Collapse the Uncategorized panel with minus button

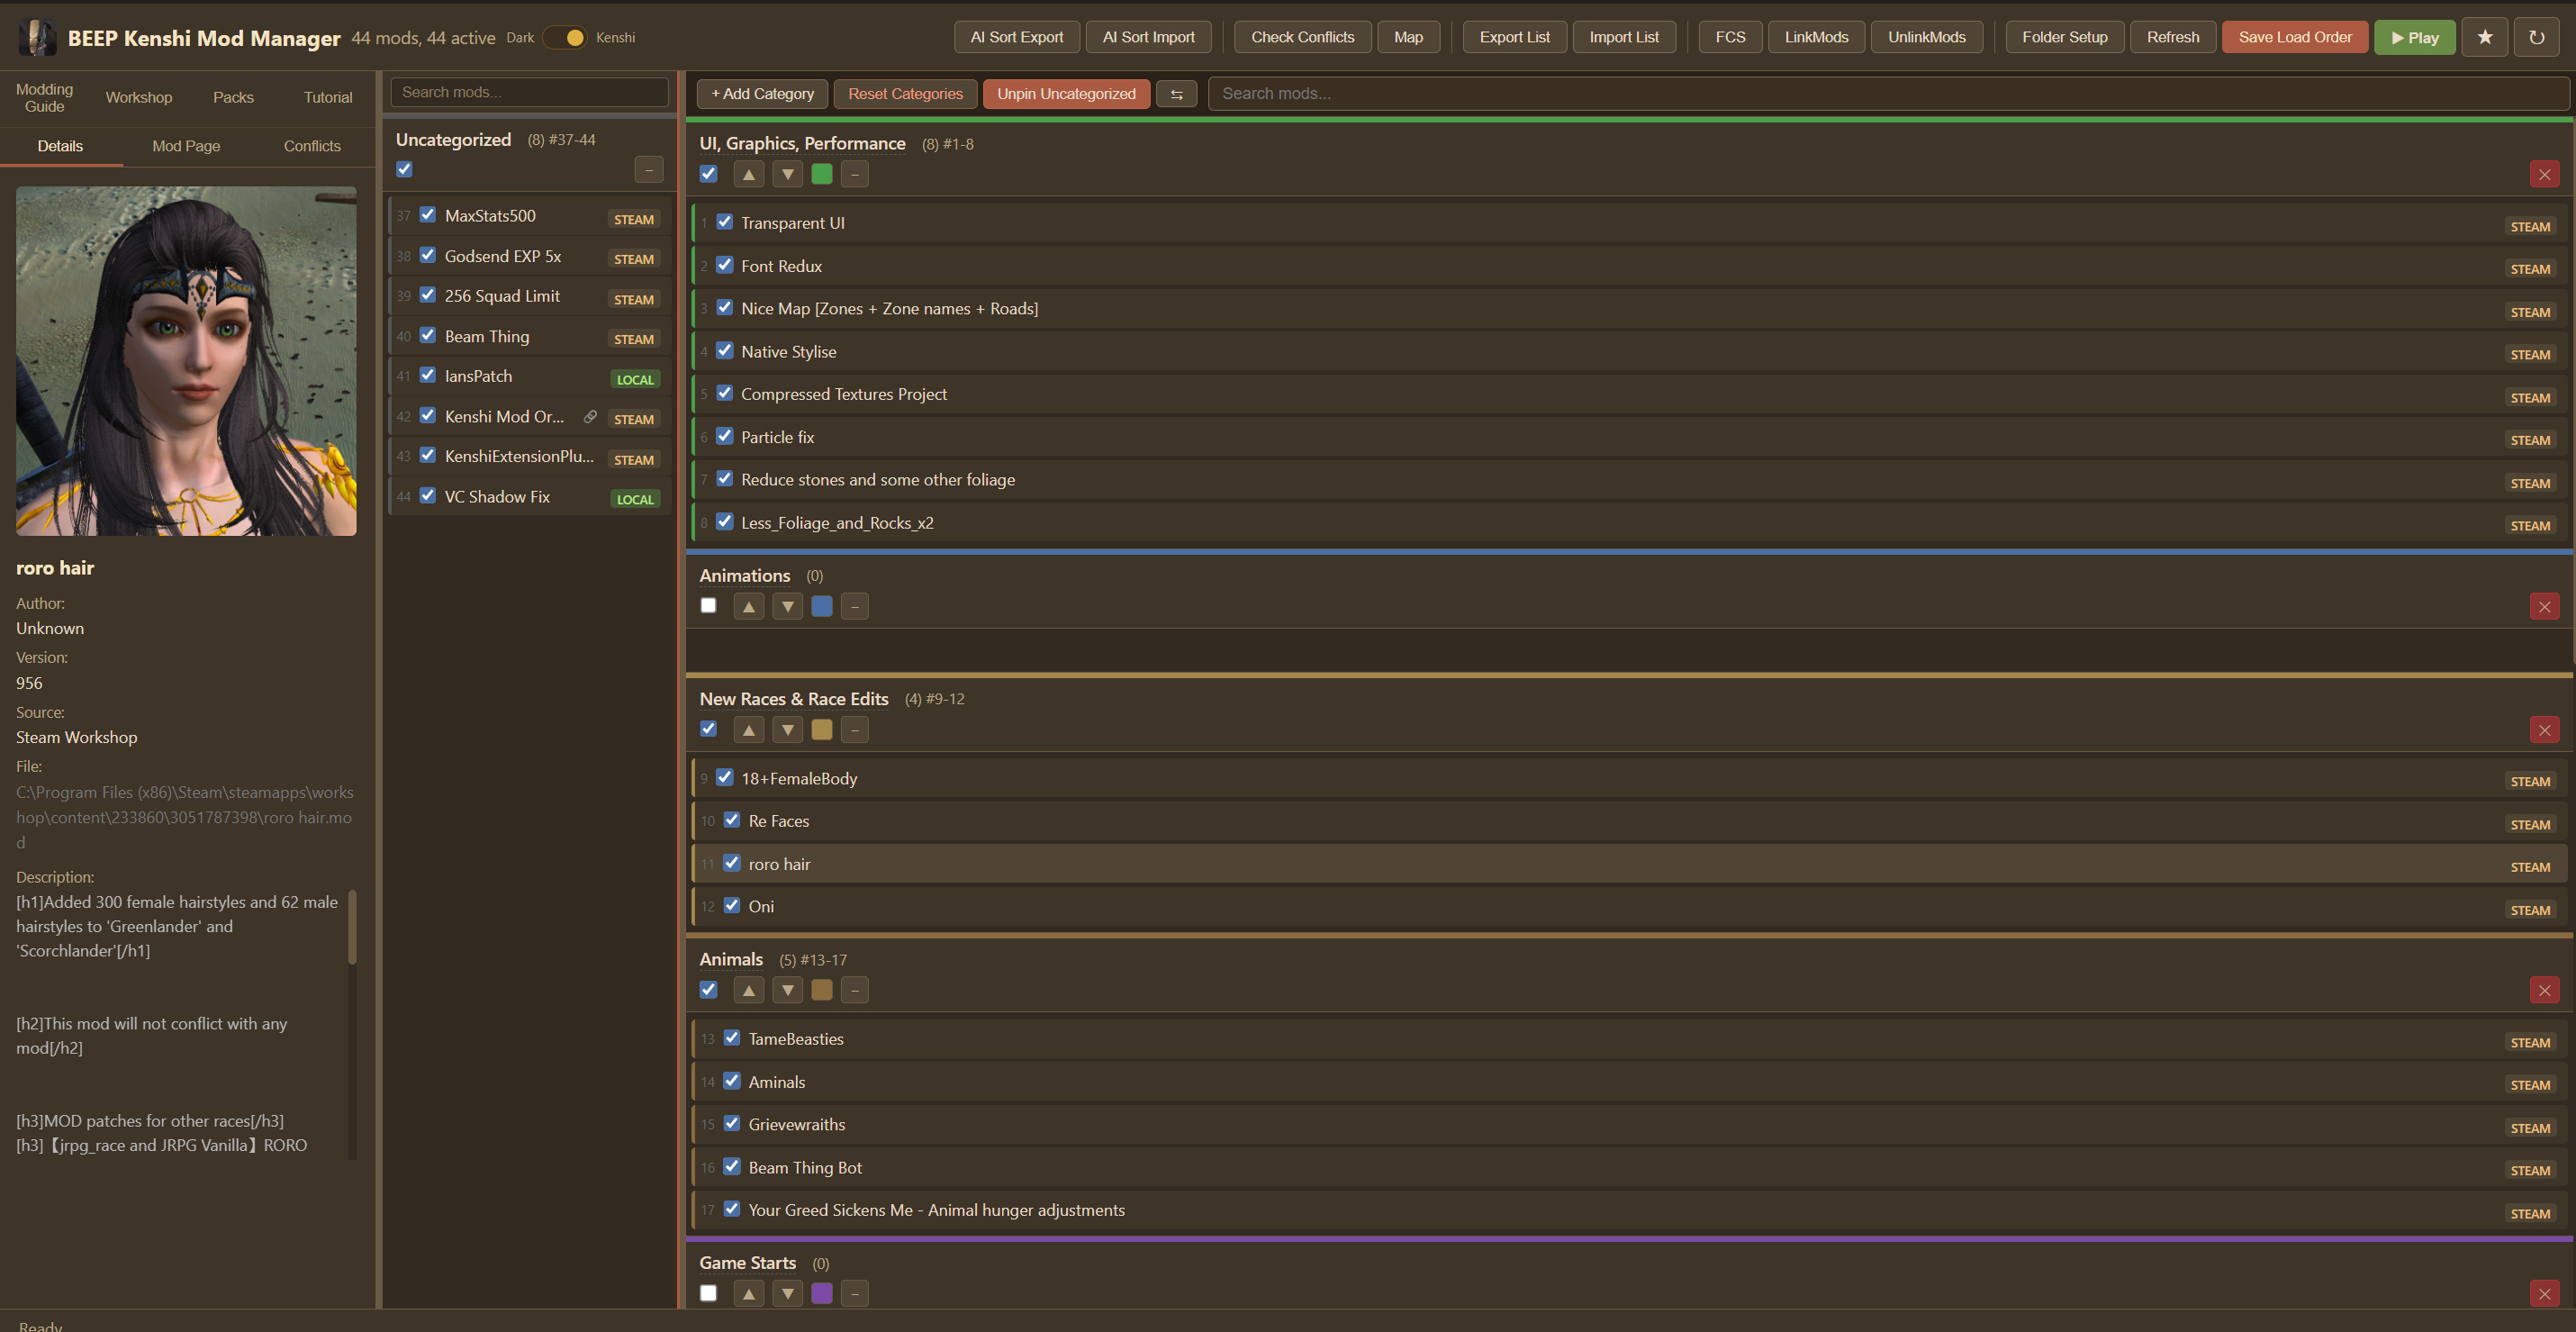pyautogui.click(x=648, y=170)
